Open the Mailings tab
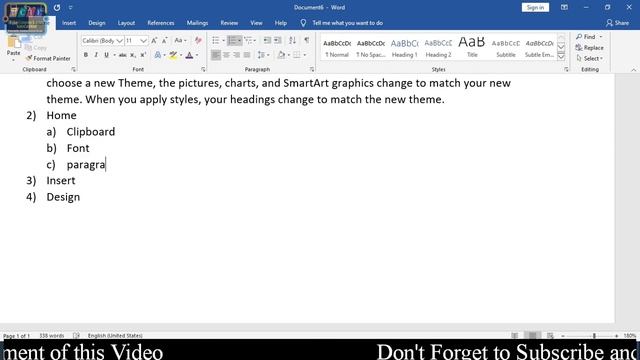 tap(197, 23)
